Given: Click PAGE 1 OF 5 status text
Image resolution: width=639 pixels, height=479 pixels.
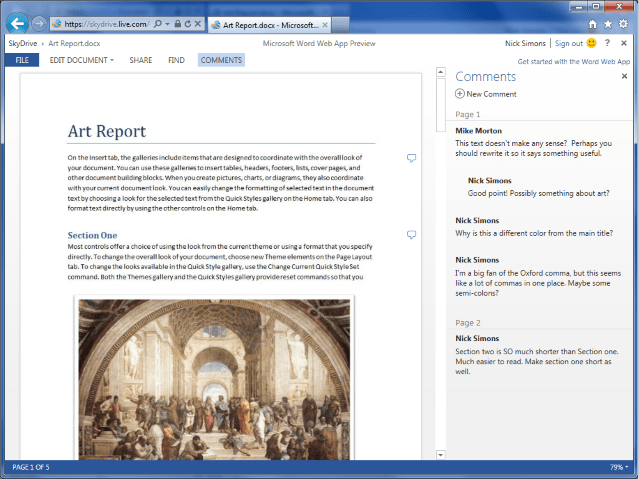Looking at the screenshot, I should pyautogui.click(x=31, y=467).
